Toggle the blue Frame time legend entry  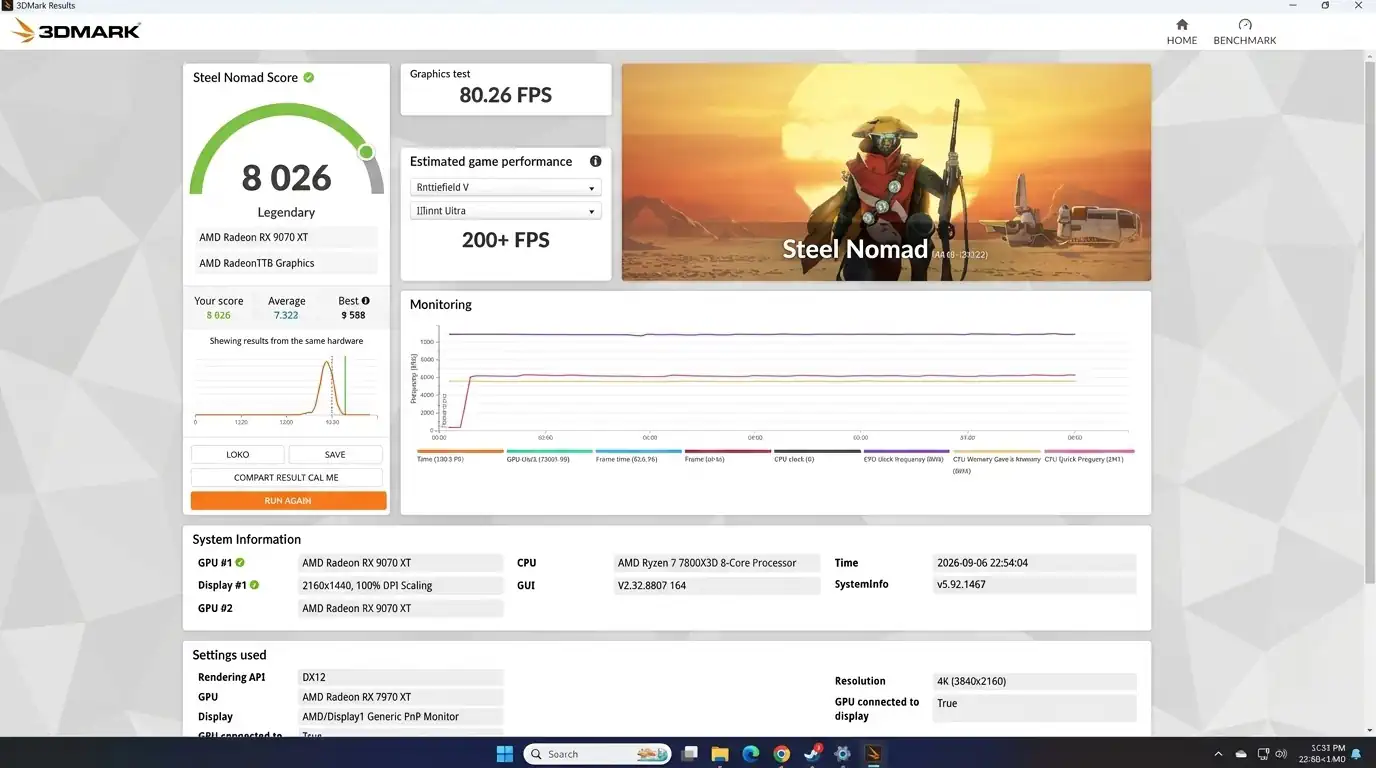click(x=638, y=455)
